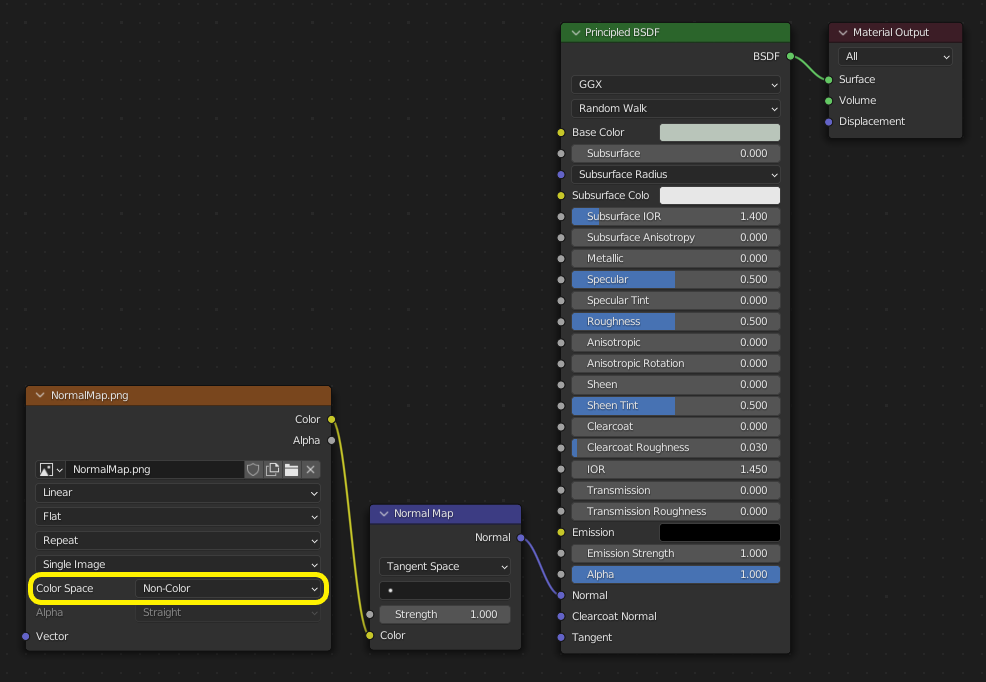Screen dimensions: 986x682
Task: Click the image datablock browse icon
Action: coord(48,469)
